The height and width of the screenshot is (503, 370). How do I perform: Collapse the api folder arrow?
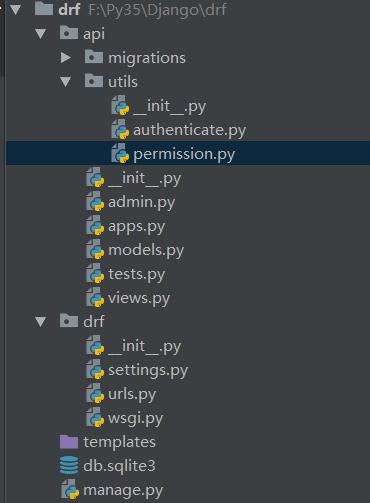point(41,34)
